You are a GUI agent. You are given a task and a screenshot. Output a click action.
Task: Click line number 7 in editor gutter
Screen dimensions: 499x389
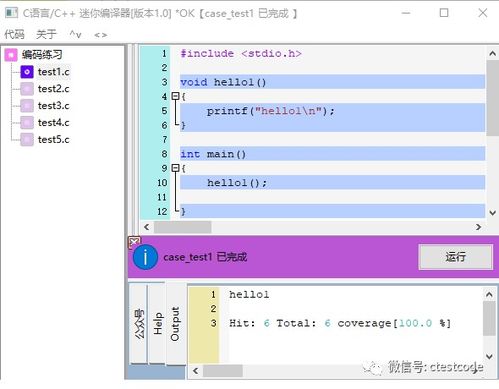pyautogui.click(x=164, y=139)
